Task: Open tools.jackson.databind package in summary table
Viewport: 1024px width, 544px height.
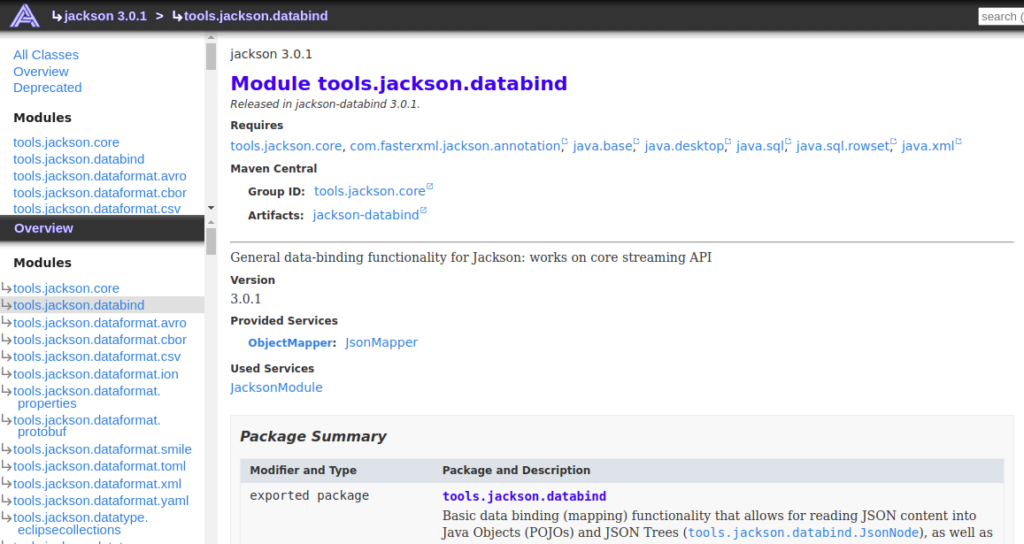Action: pos(524,496)
